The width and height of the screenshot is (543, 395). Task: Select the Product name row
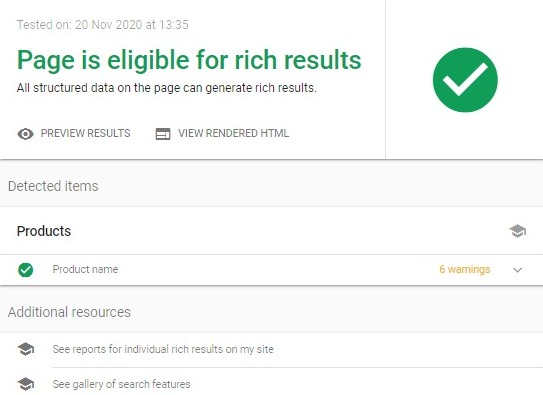272,270
